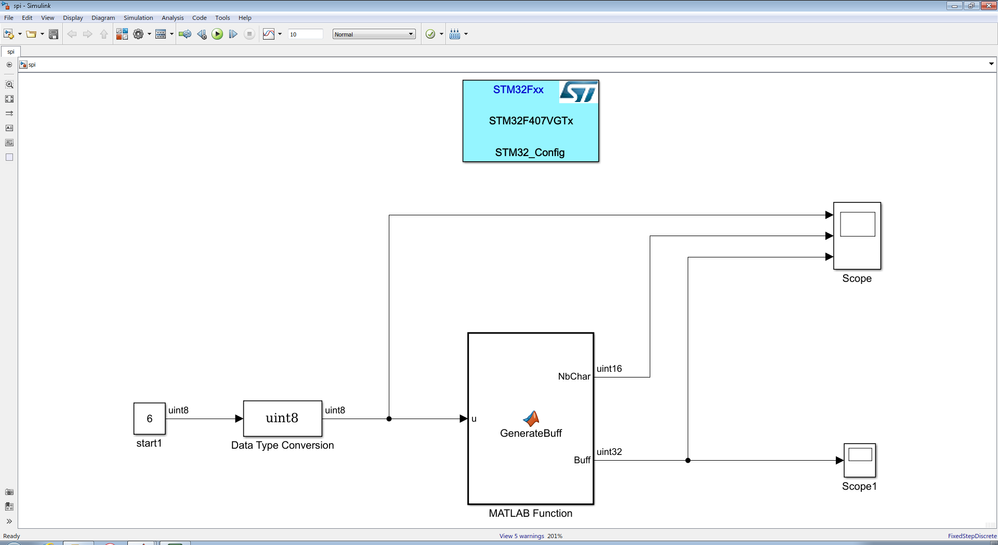Open Model Configuration Parameters gear icon
This screenshot has height=545, width=998.
(x=138, y=34)
